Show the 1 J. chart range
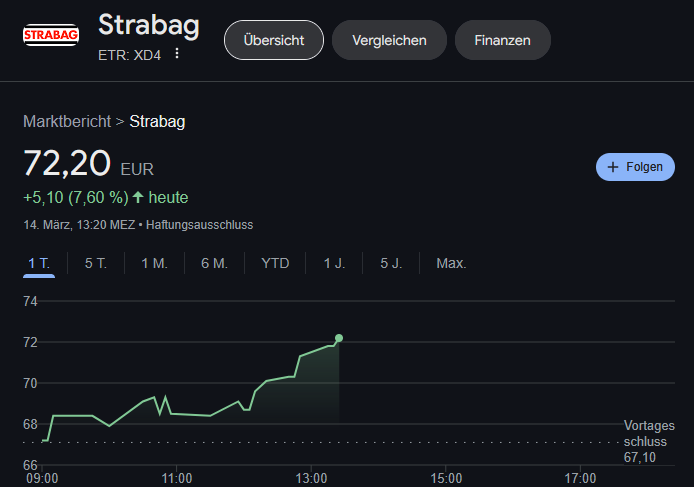 (334, 263)
